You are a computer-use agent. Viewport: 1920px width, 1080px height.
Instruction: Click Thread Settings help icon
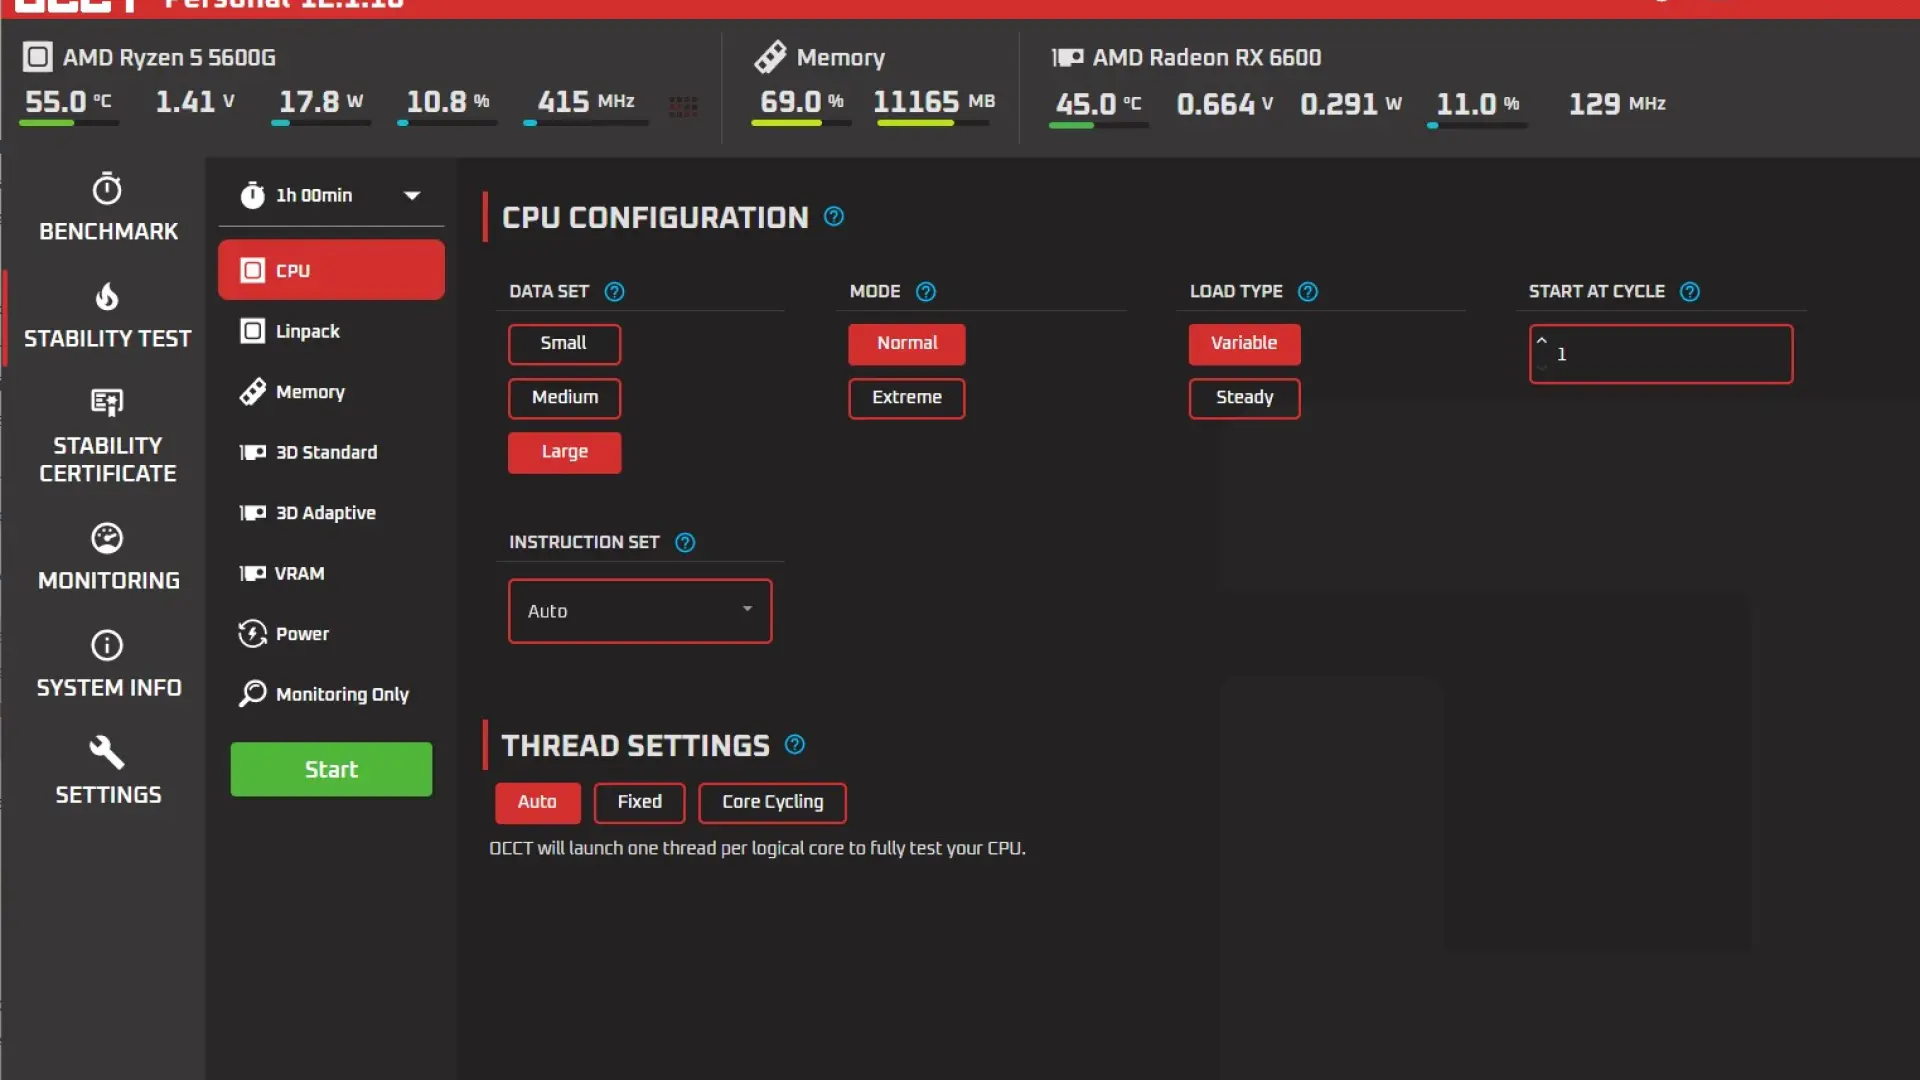[x=794, y=745]
